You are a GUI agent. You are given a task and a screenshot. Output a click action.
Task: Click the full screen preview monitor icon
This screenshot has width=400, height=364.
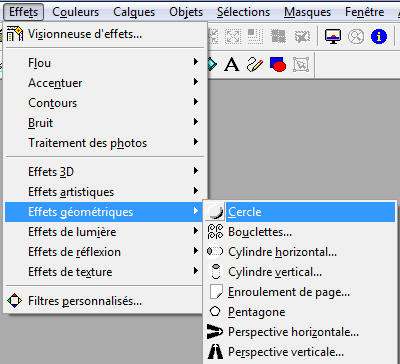tap(333, 36)
